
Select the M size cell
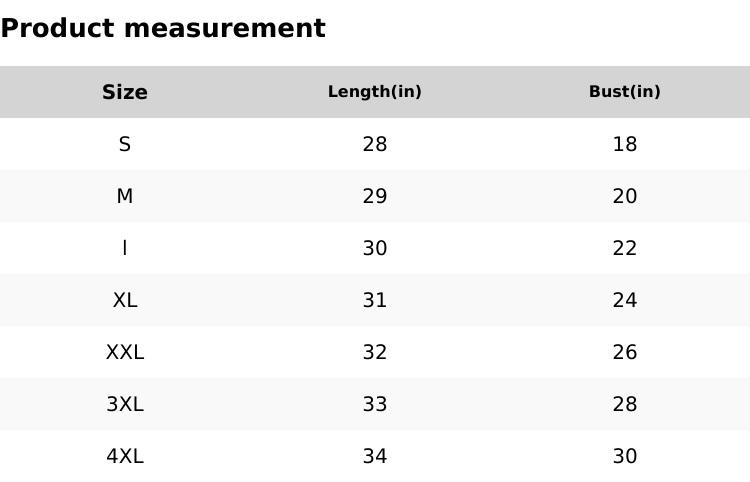[x=125, y=196]
